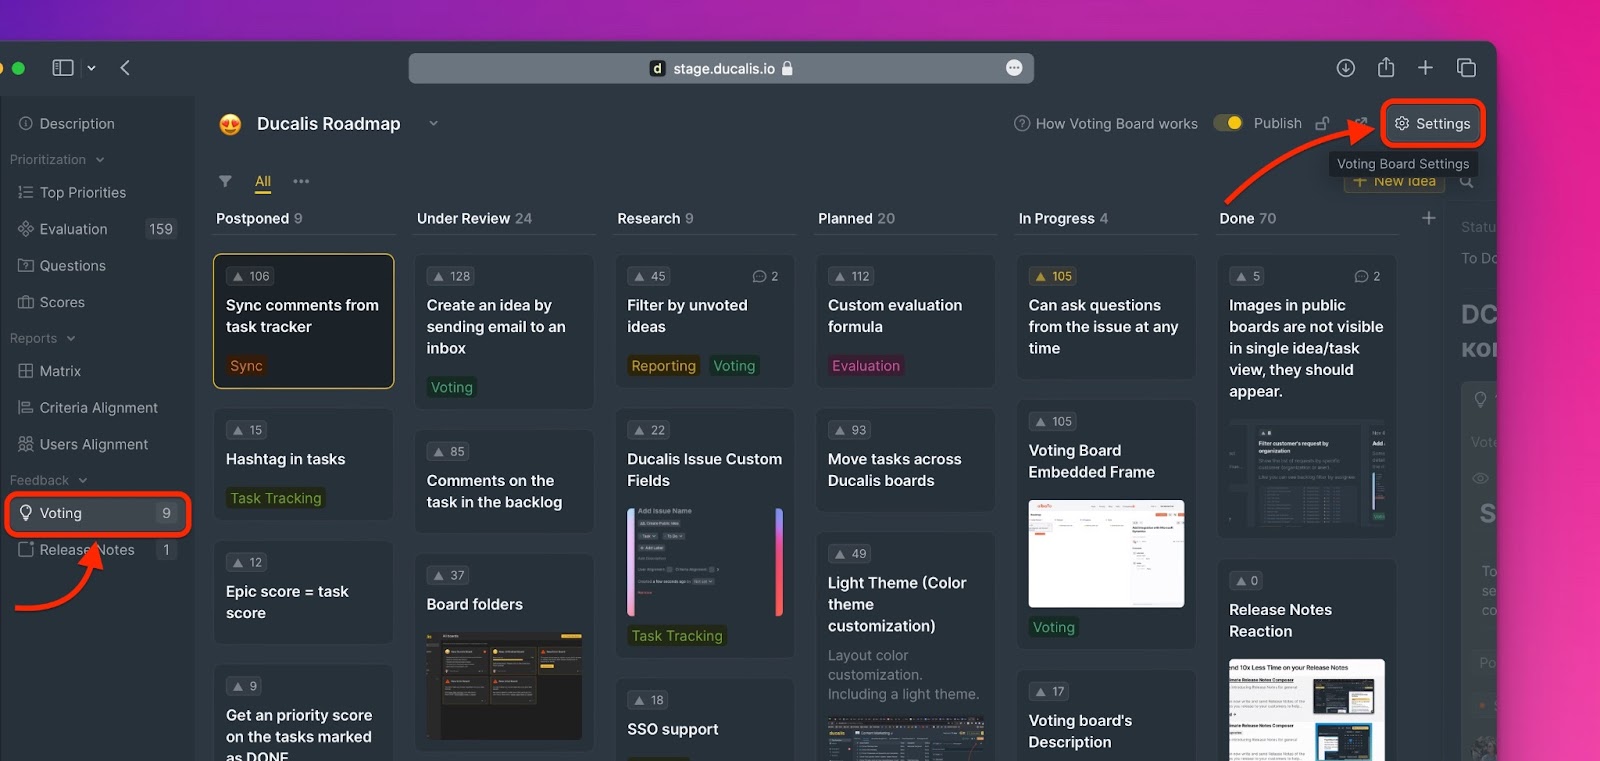The image size is (1600, 761).
Task: Click the stage.ducalis.io address bar
Action: (x=721, y=68)
